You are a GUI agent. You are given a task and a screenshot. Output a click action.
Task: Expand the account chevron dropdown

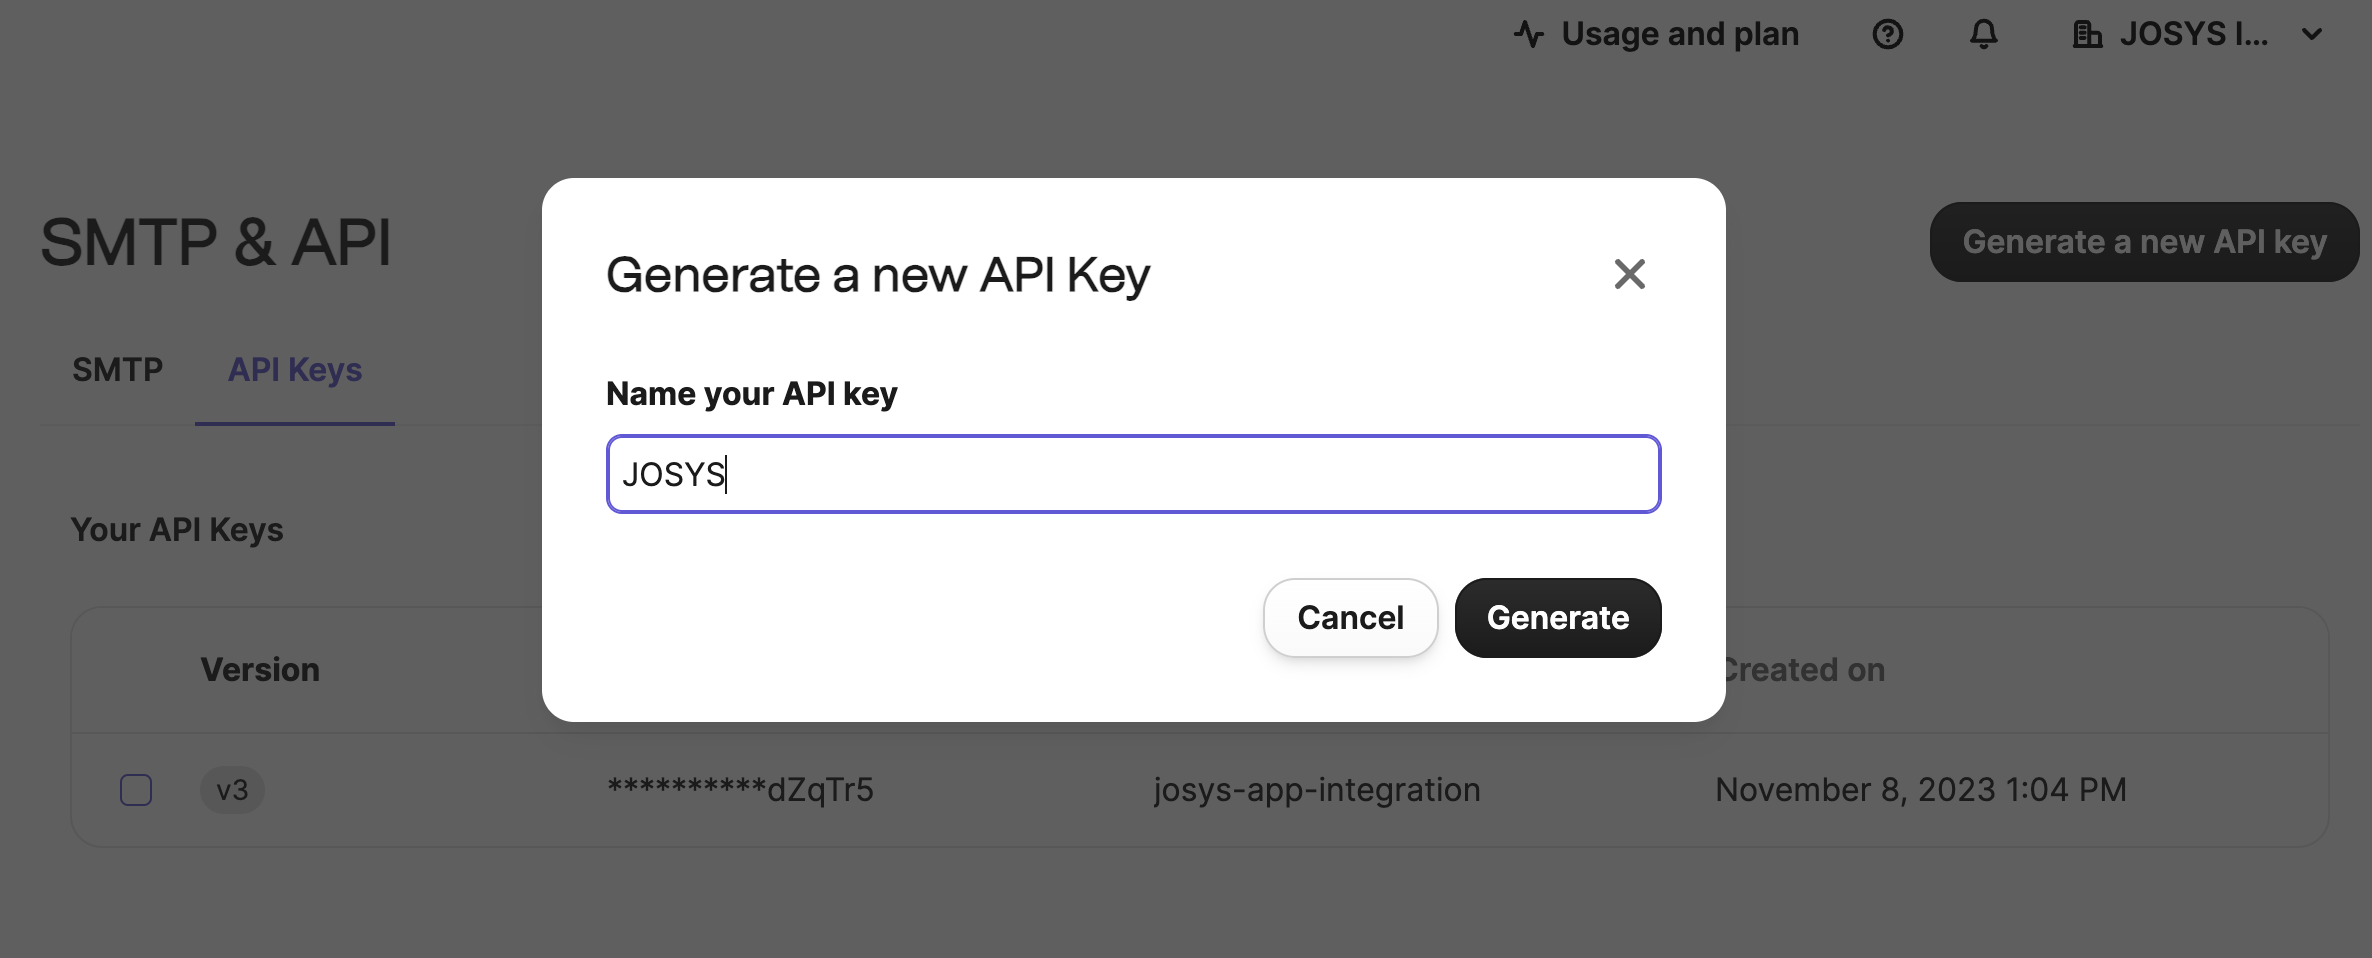2311,35
